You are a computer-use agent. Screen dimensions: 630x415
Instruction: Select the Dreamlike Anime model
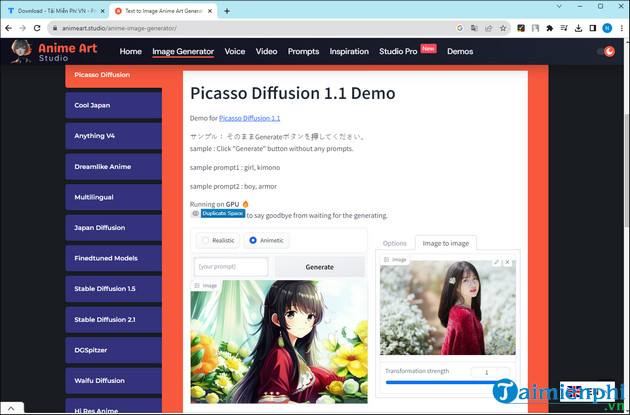[114, 166]
